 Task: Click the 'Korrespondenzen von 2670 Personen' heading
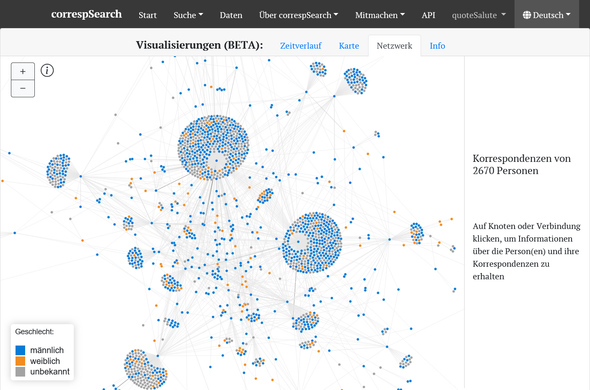coord(522,165)
